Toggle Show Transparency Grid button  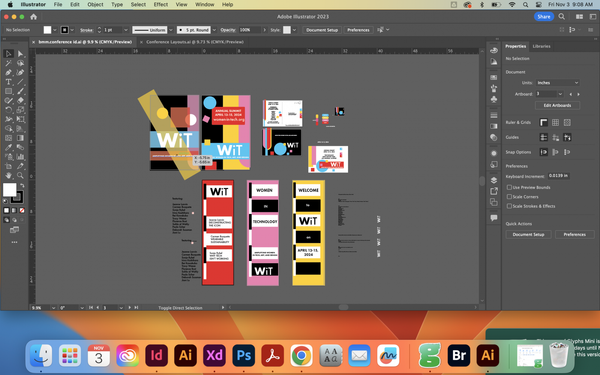567,122
